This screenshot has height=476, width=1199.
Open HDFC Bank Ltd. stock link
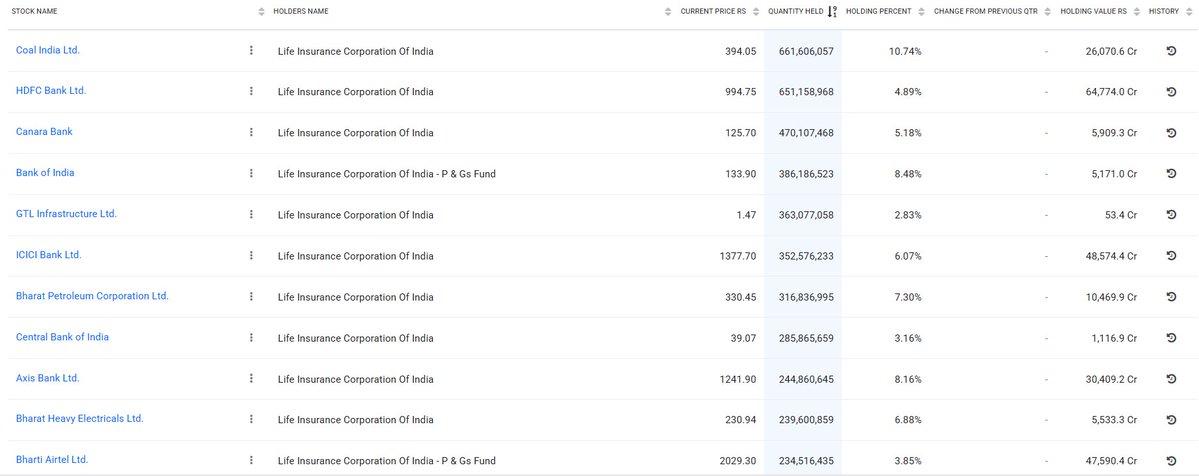point(51,90)
